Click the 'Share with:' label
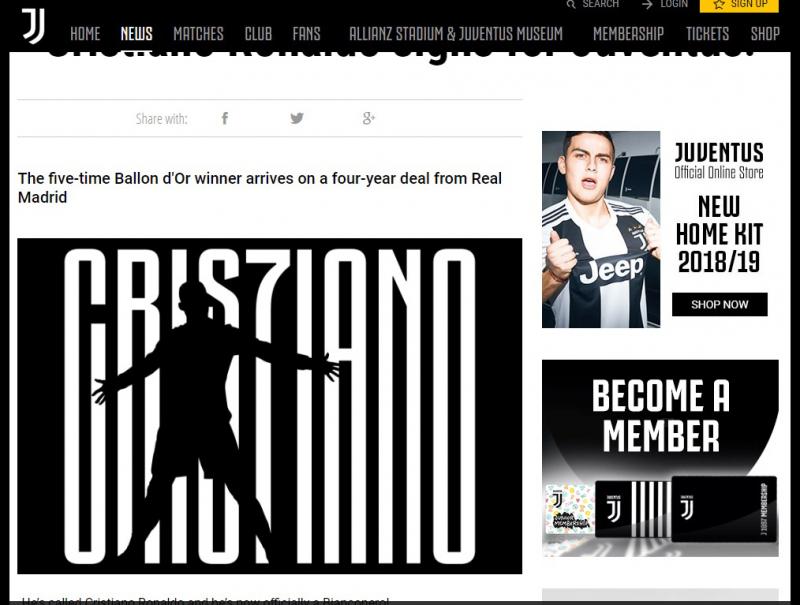The image size is (800, 605). pos(162,119)
